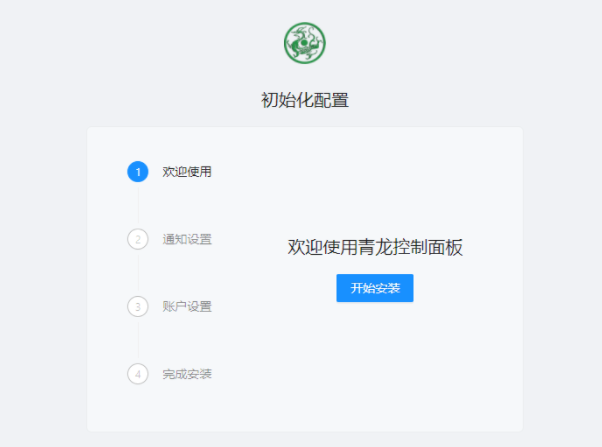This screenshot has width=602, height=447.
Task: Click the connector line between steps 3 and 4
Action: click(138, 340)
